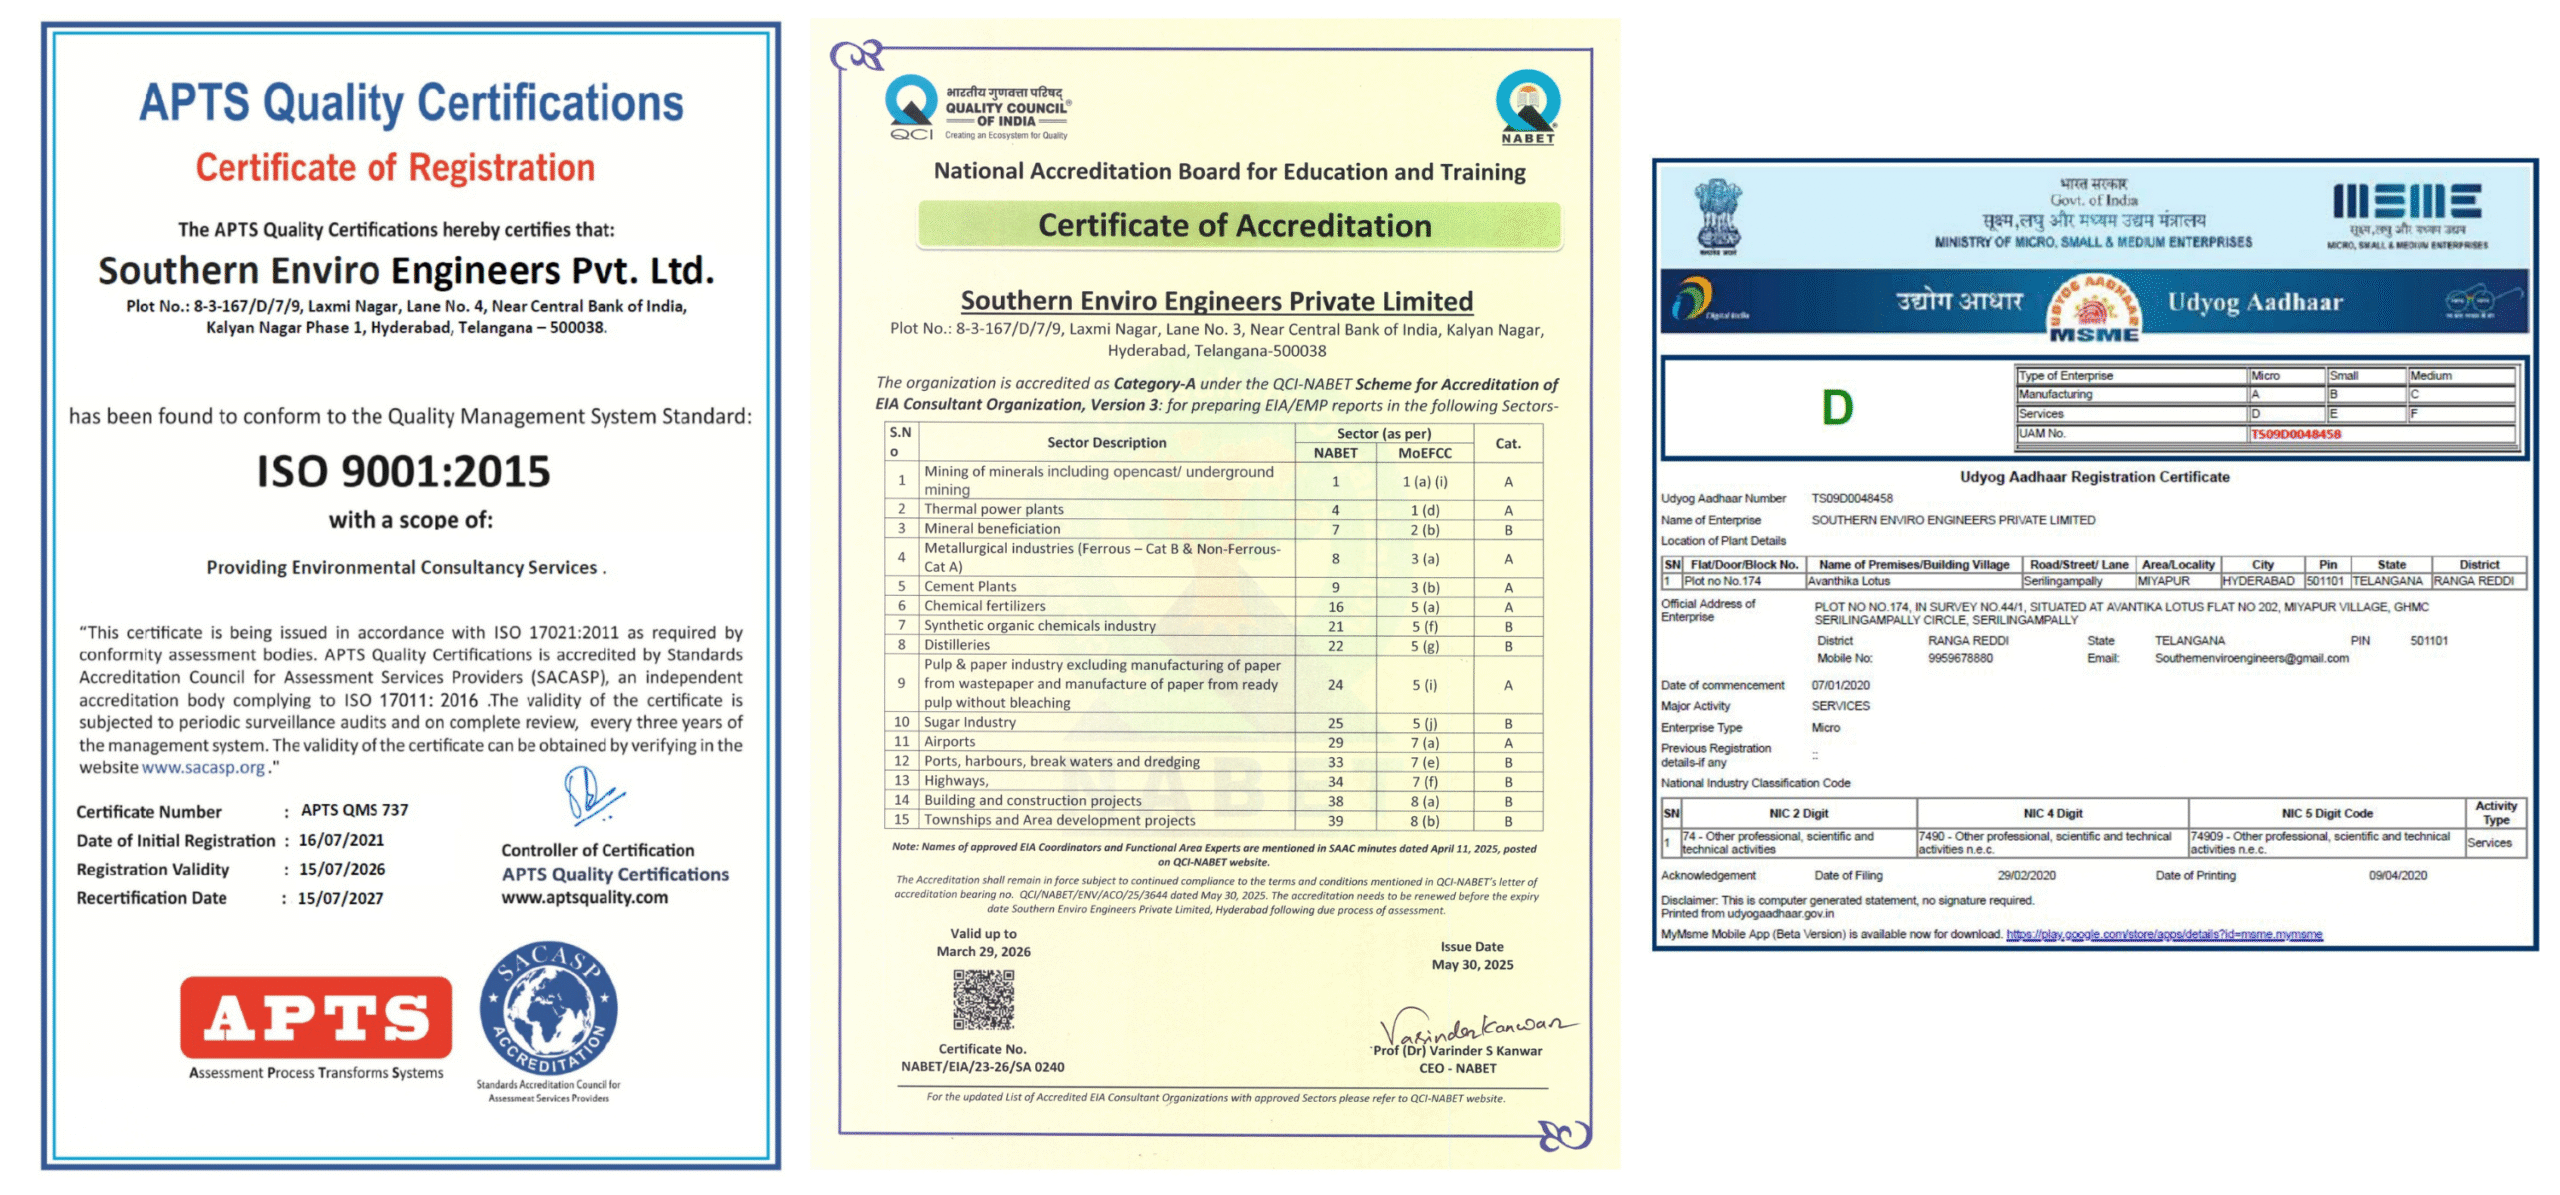Viewport: 2560px width, 1195px height.
Task: Click the Southern Enviro Engineers Private Limited heading
Action: click(x=1216, y=301)
